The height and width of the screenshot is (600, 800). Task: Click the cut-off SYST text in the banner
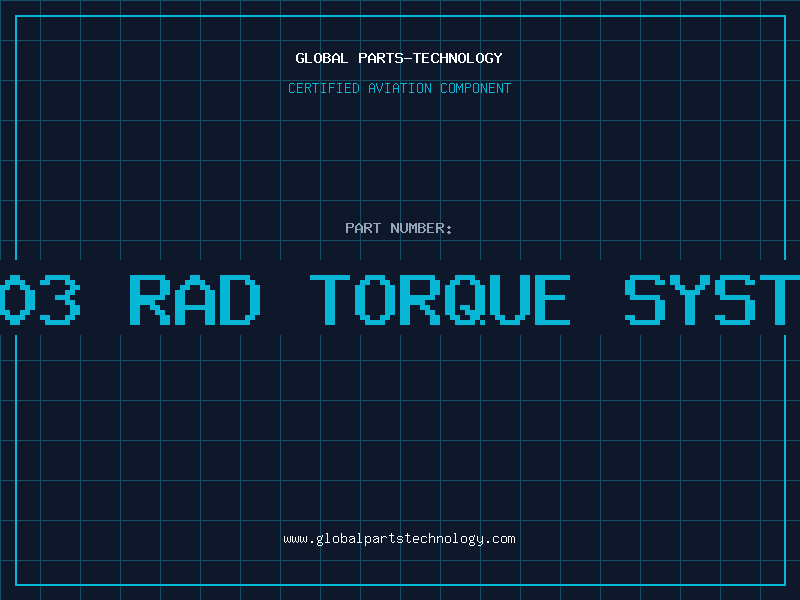[712, 299]
